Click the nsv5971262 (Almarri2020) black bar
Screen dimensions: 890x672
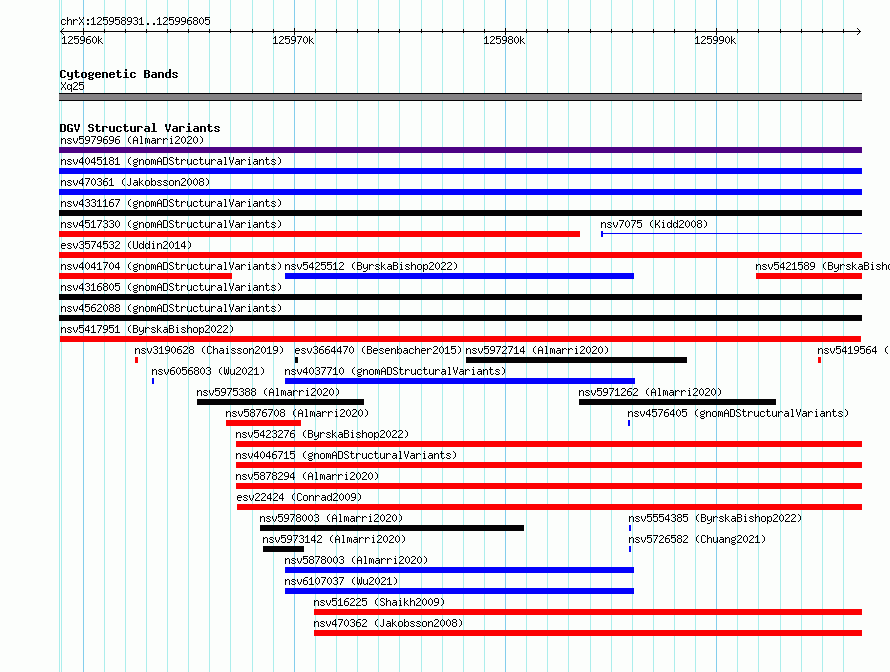pyautogui.click(x=677, y=402)
